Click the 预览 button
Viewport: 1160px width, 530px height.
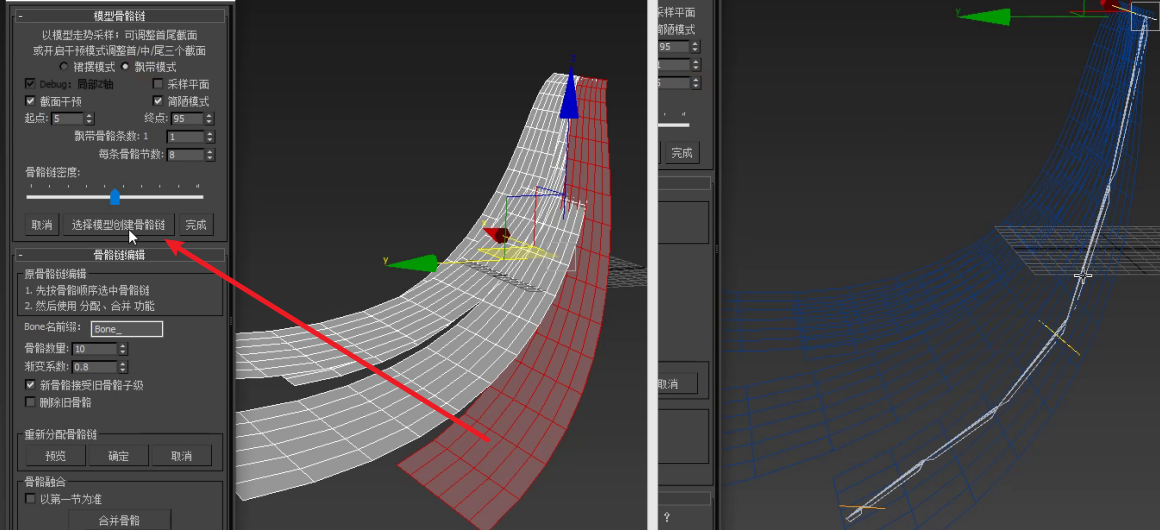coord(55,456)
